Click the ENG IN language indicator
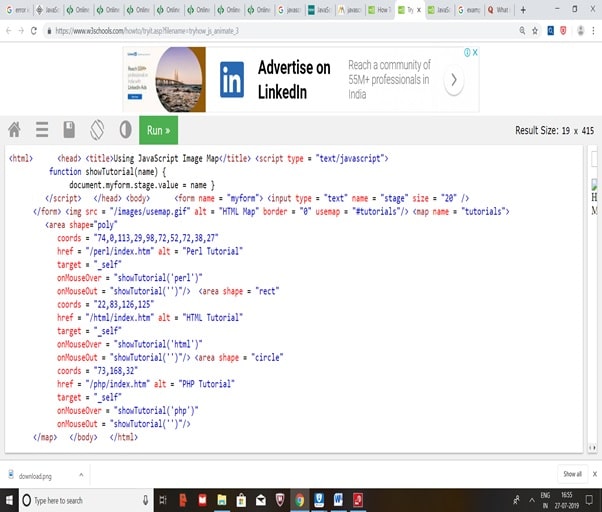The image size is (602, 512). pyautogui.click(x=545, y=500)
